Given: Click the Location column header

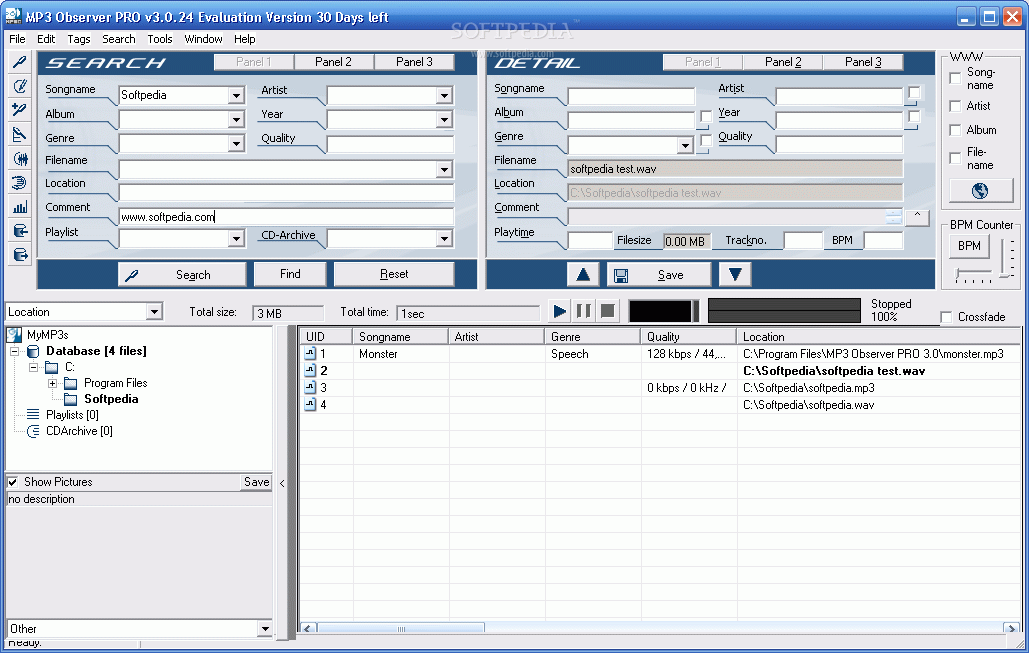Looking at the screenshot, I should click(x=879, y=337).
